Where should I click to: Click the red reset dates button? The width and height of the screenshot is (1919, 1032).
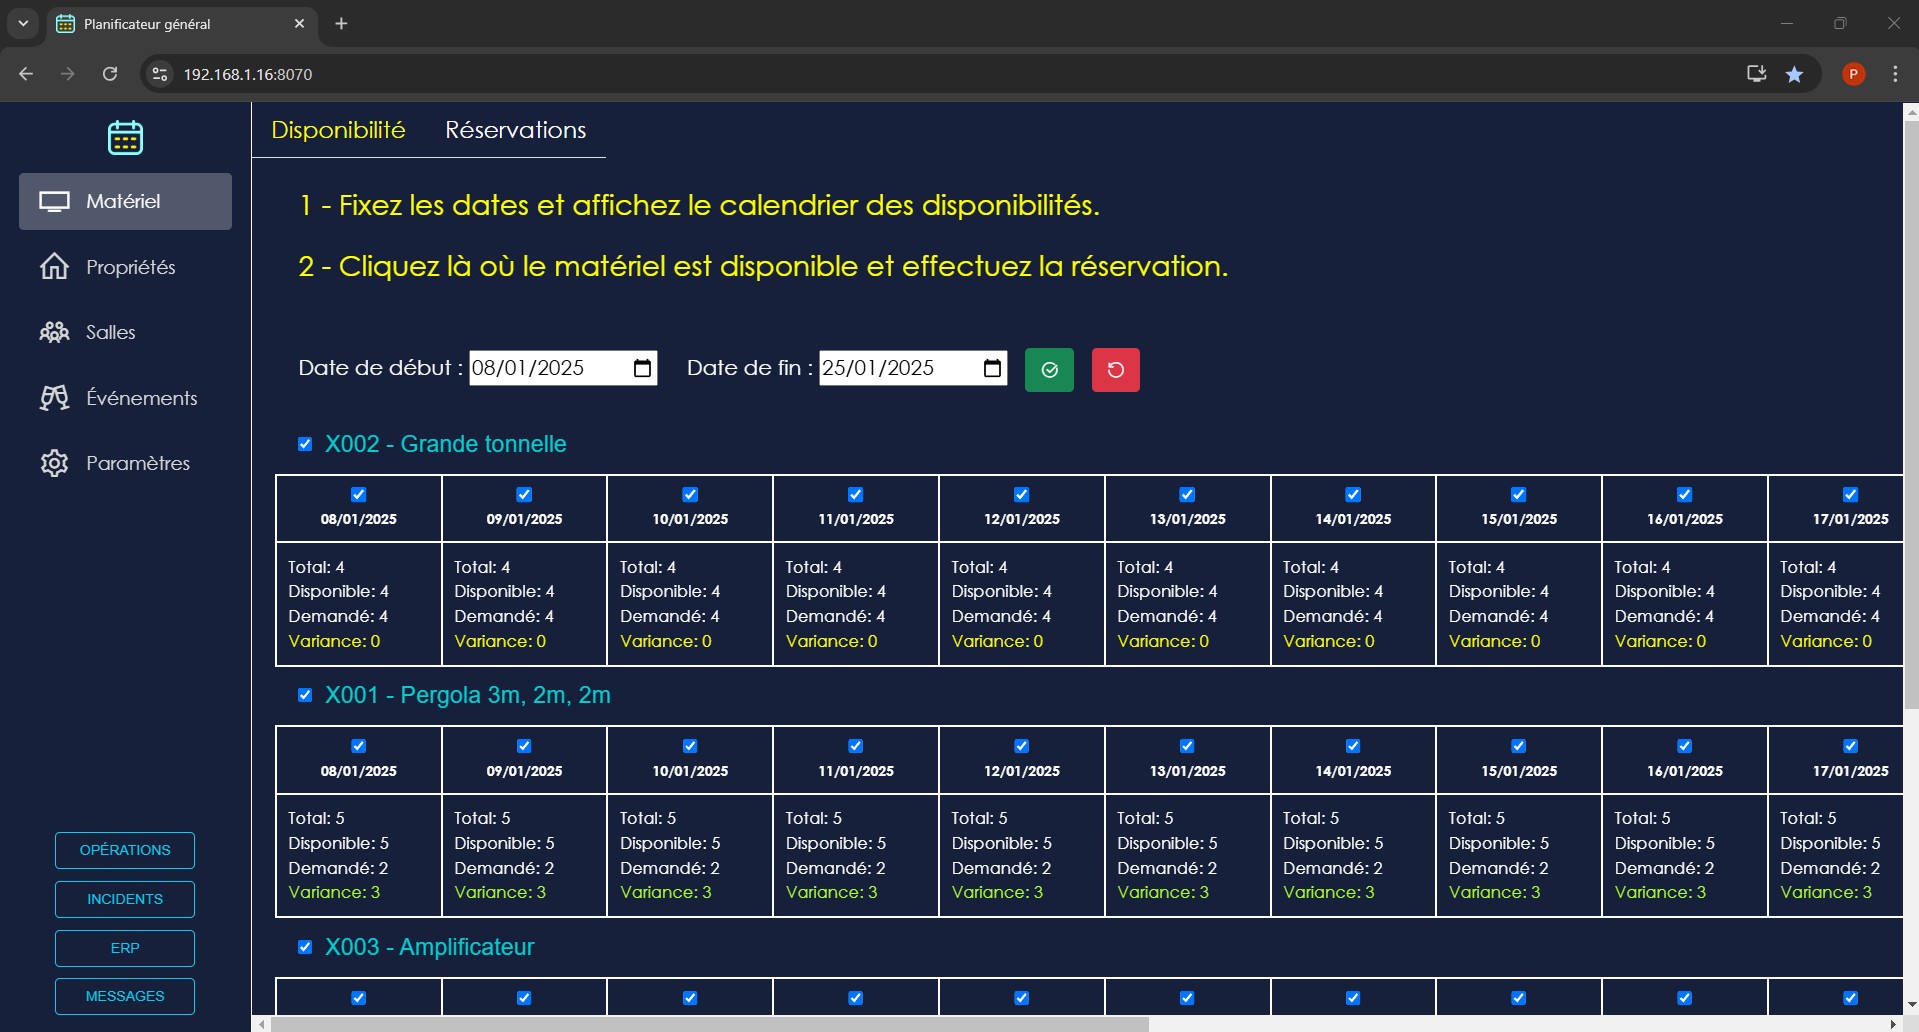coord(1115,370)
